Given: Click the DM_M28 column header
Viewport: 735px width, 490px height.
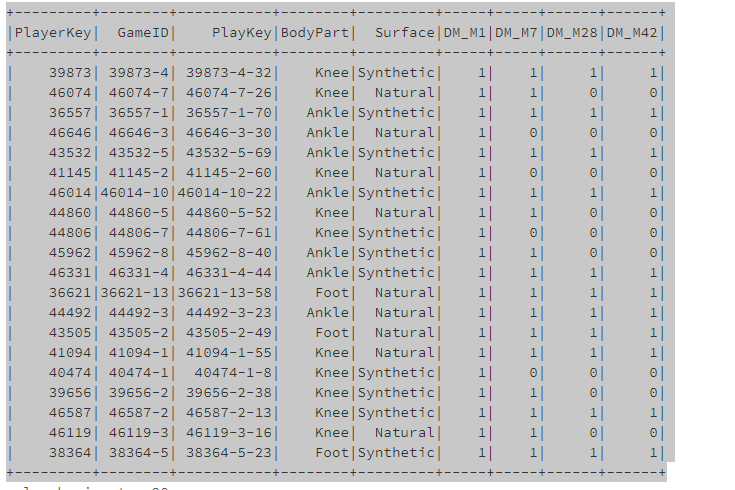Looking at the screenshot, I should [576, 32].
